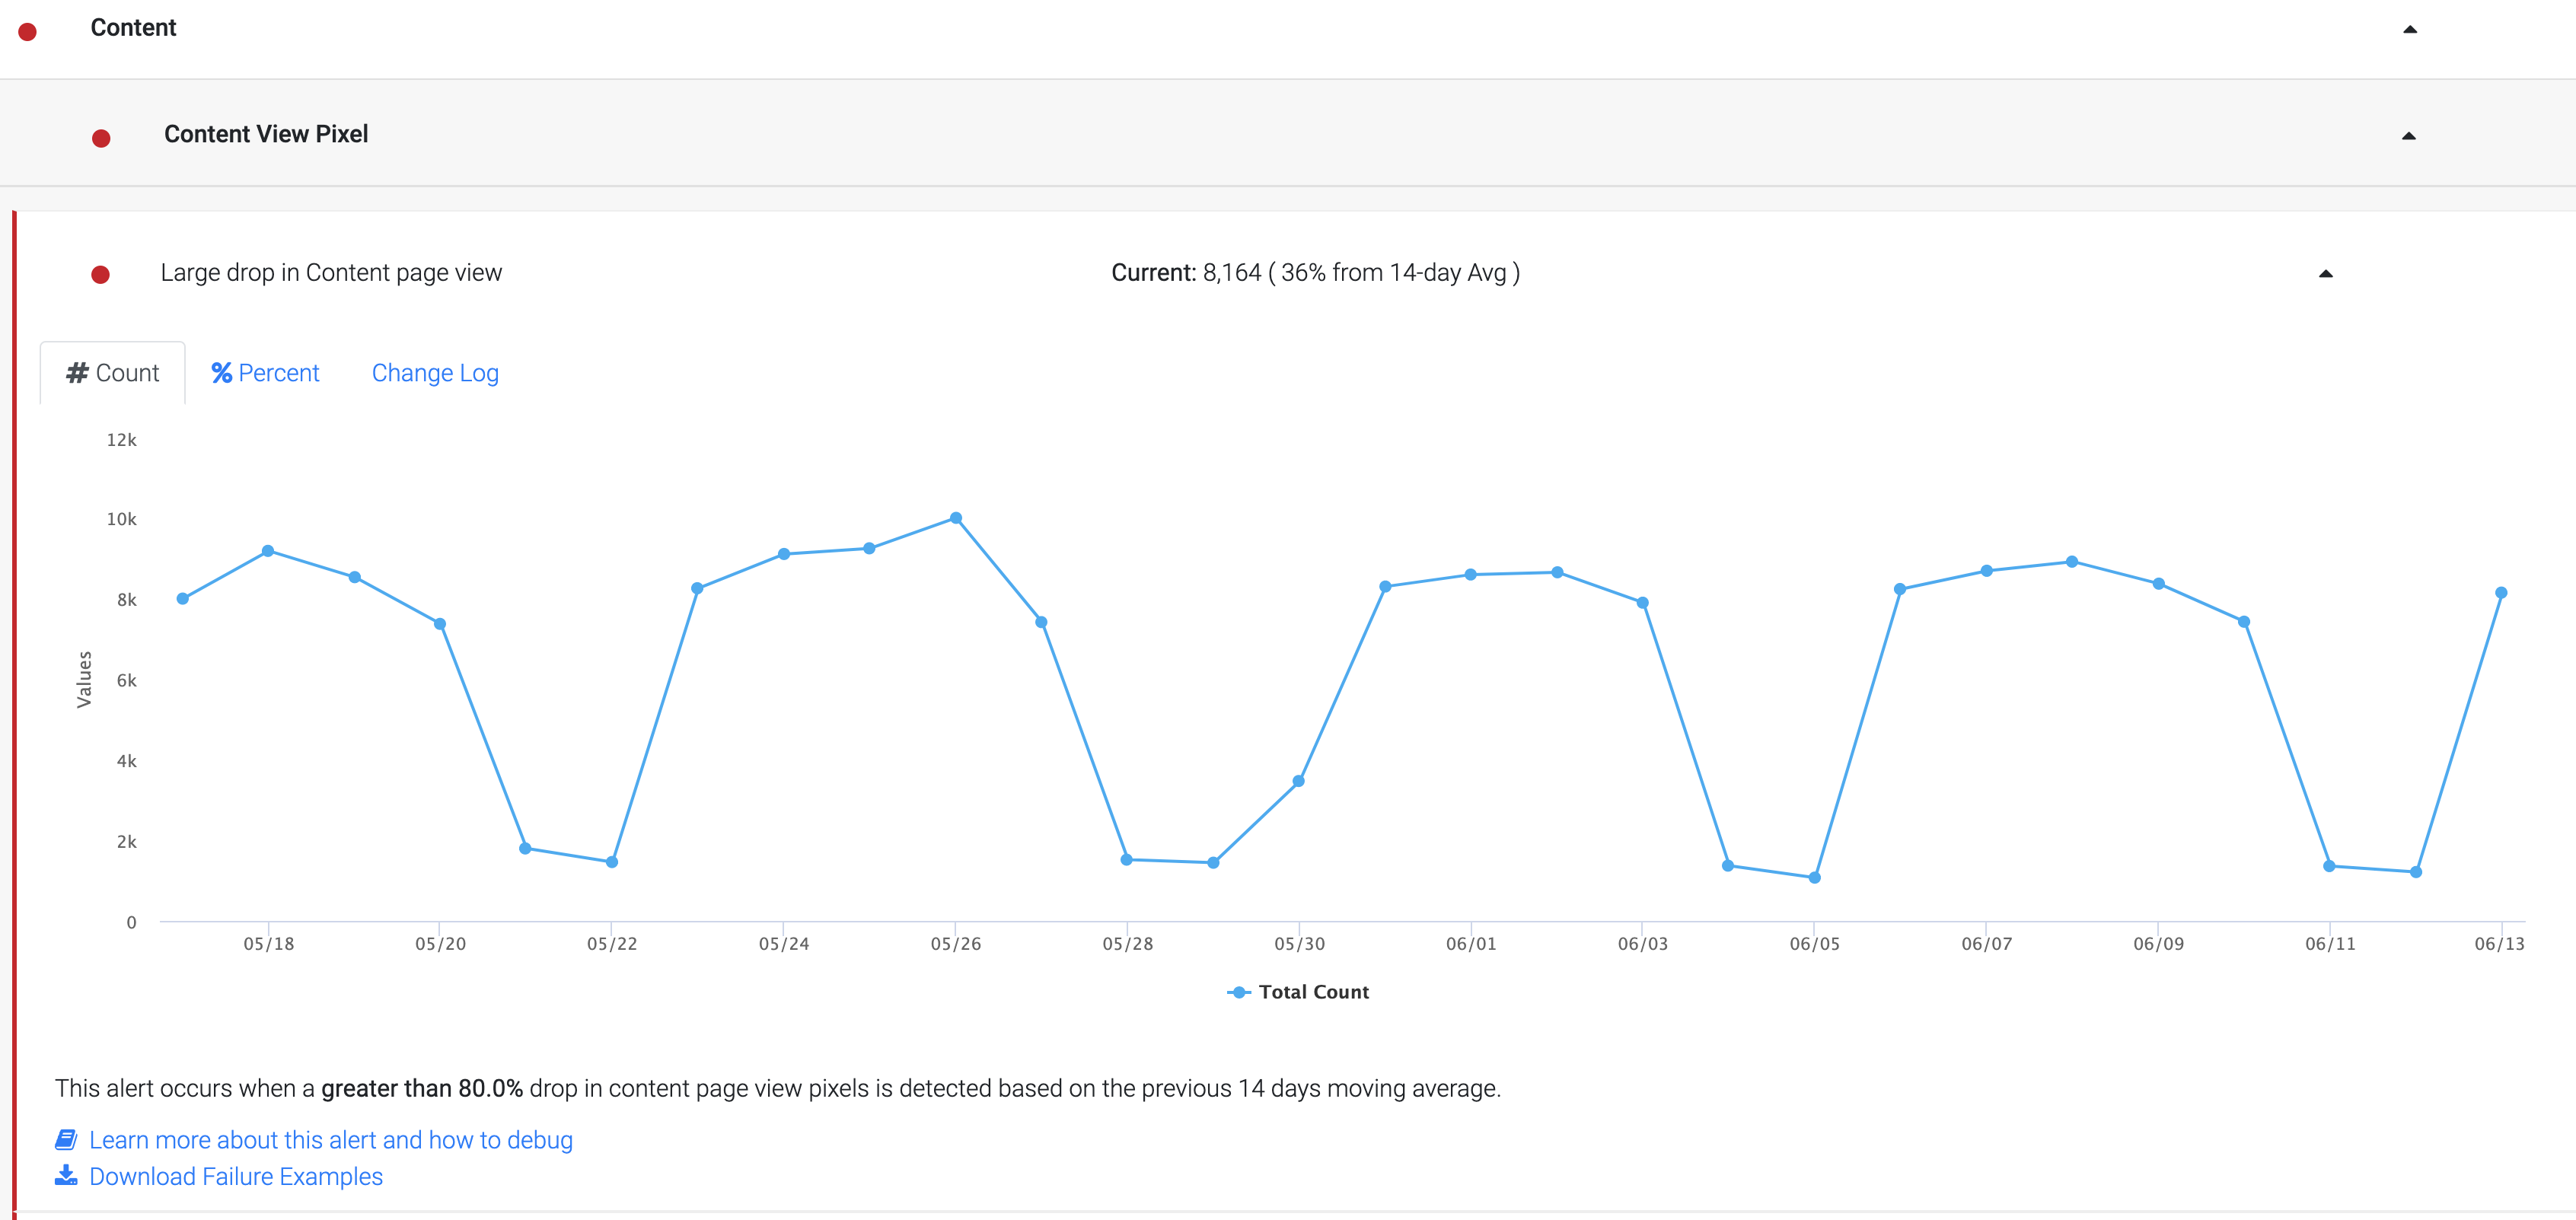Click the 05/26 peak data point
The image size is (2576, 1220).
click(x=956, y=518)
